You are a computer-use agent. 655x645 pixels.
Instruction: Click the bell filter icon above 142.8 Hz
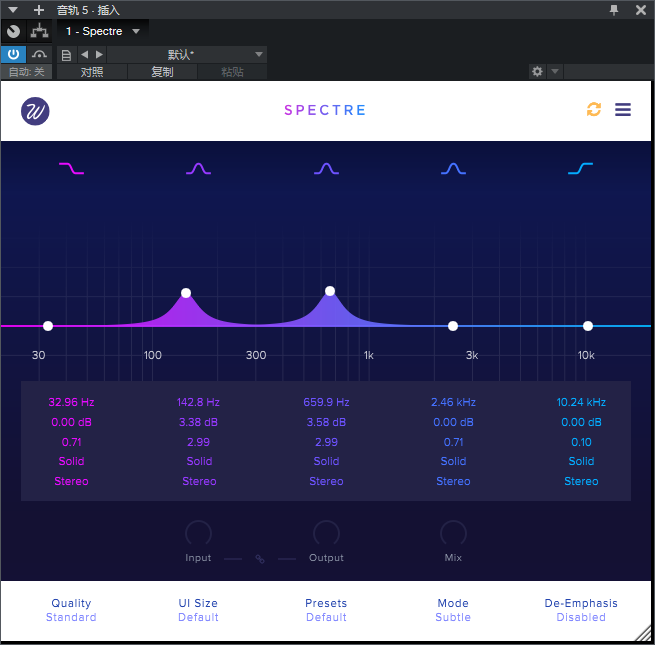coord(198,168)
